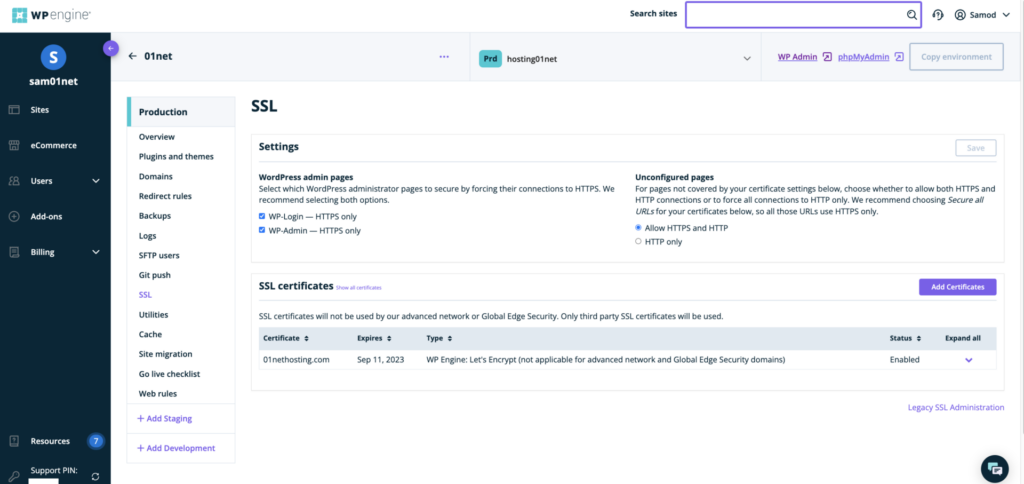Viewport: 1024px width, 484px height.
Task: Click the Samod user avatar icon
Action: point(960,15)
